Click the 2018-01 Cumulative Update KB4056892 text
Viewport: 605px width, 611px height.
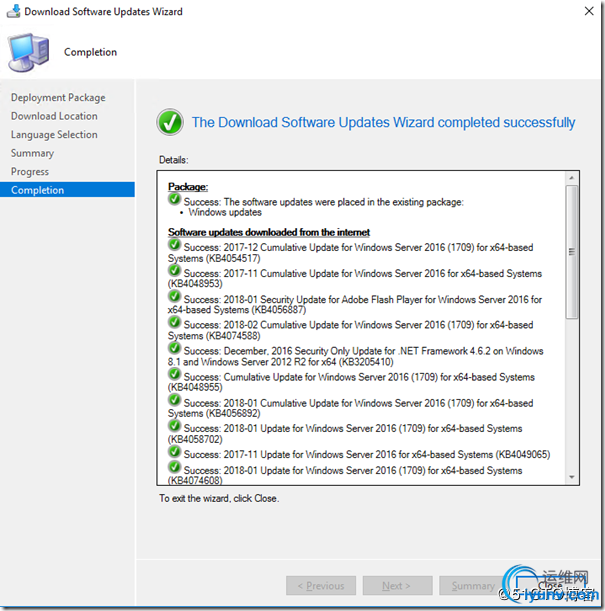(350, 408)
